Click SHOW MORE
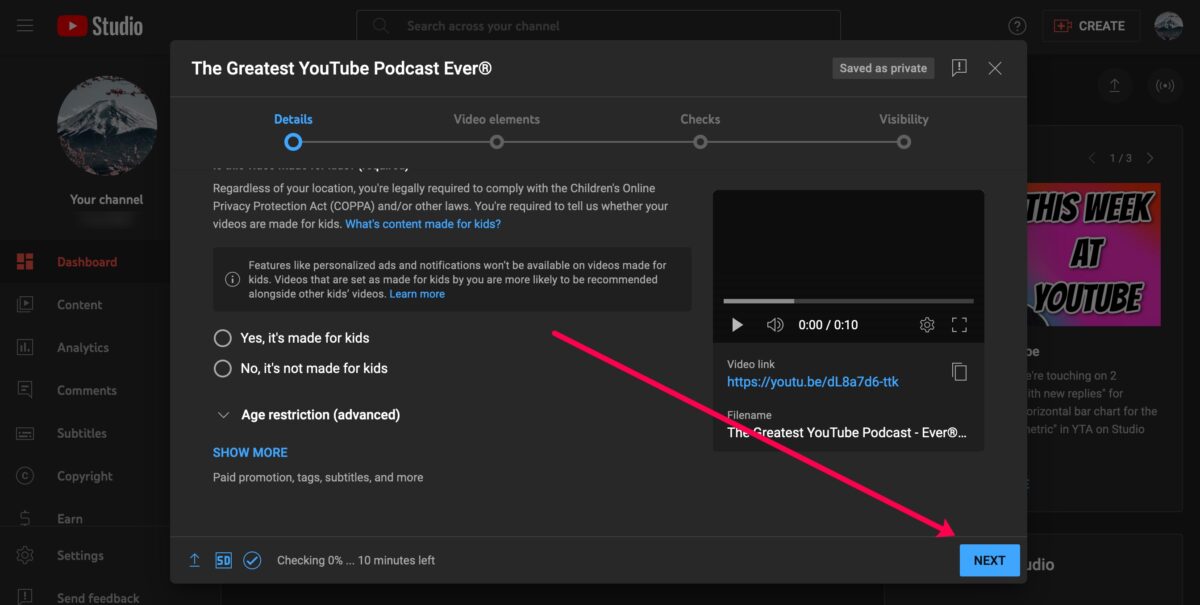The width and height of the screenshot is (1200, 605). coord(250,453)
